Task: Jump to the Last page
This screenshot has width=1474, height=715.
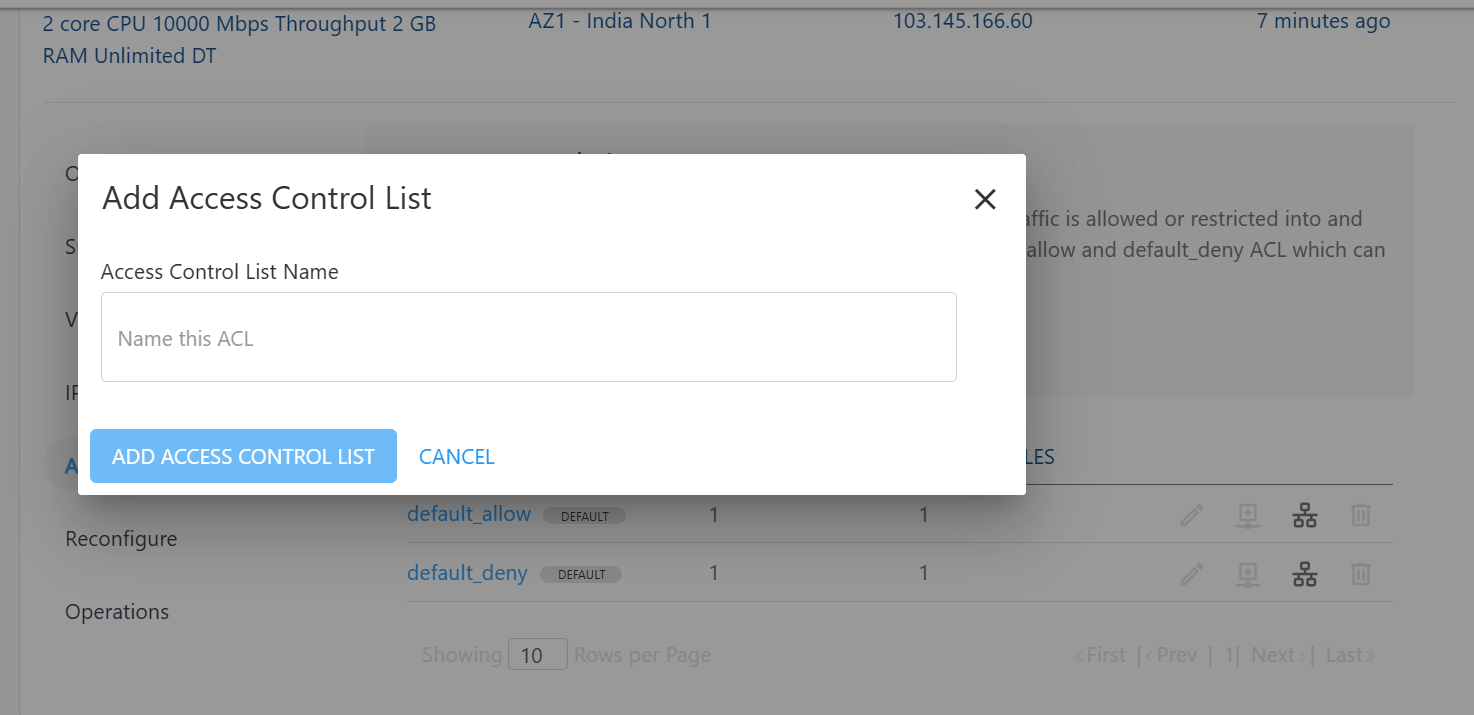Action: [x=1350, y=655]
